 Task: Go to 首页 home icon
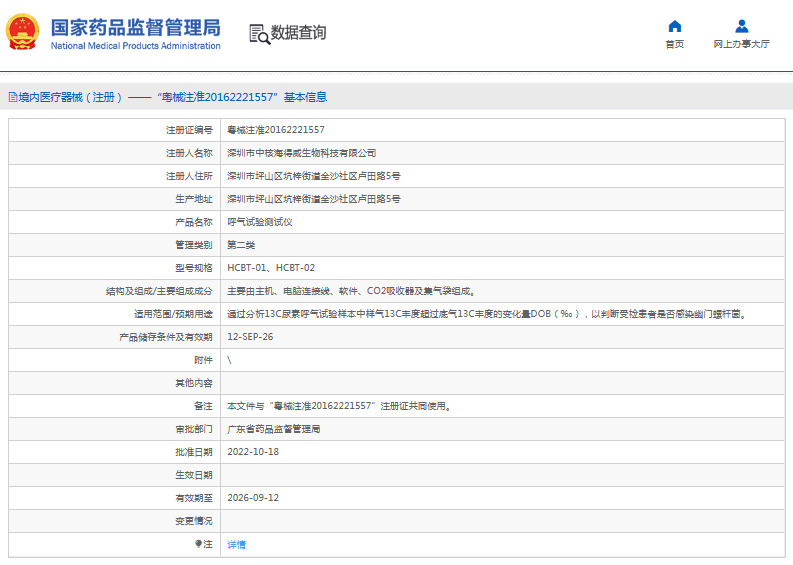(675, 26)
